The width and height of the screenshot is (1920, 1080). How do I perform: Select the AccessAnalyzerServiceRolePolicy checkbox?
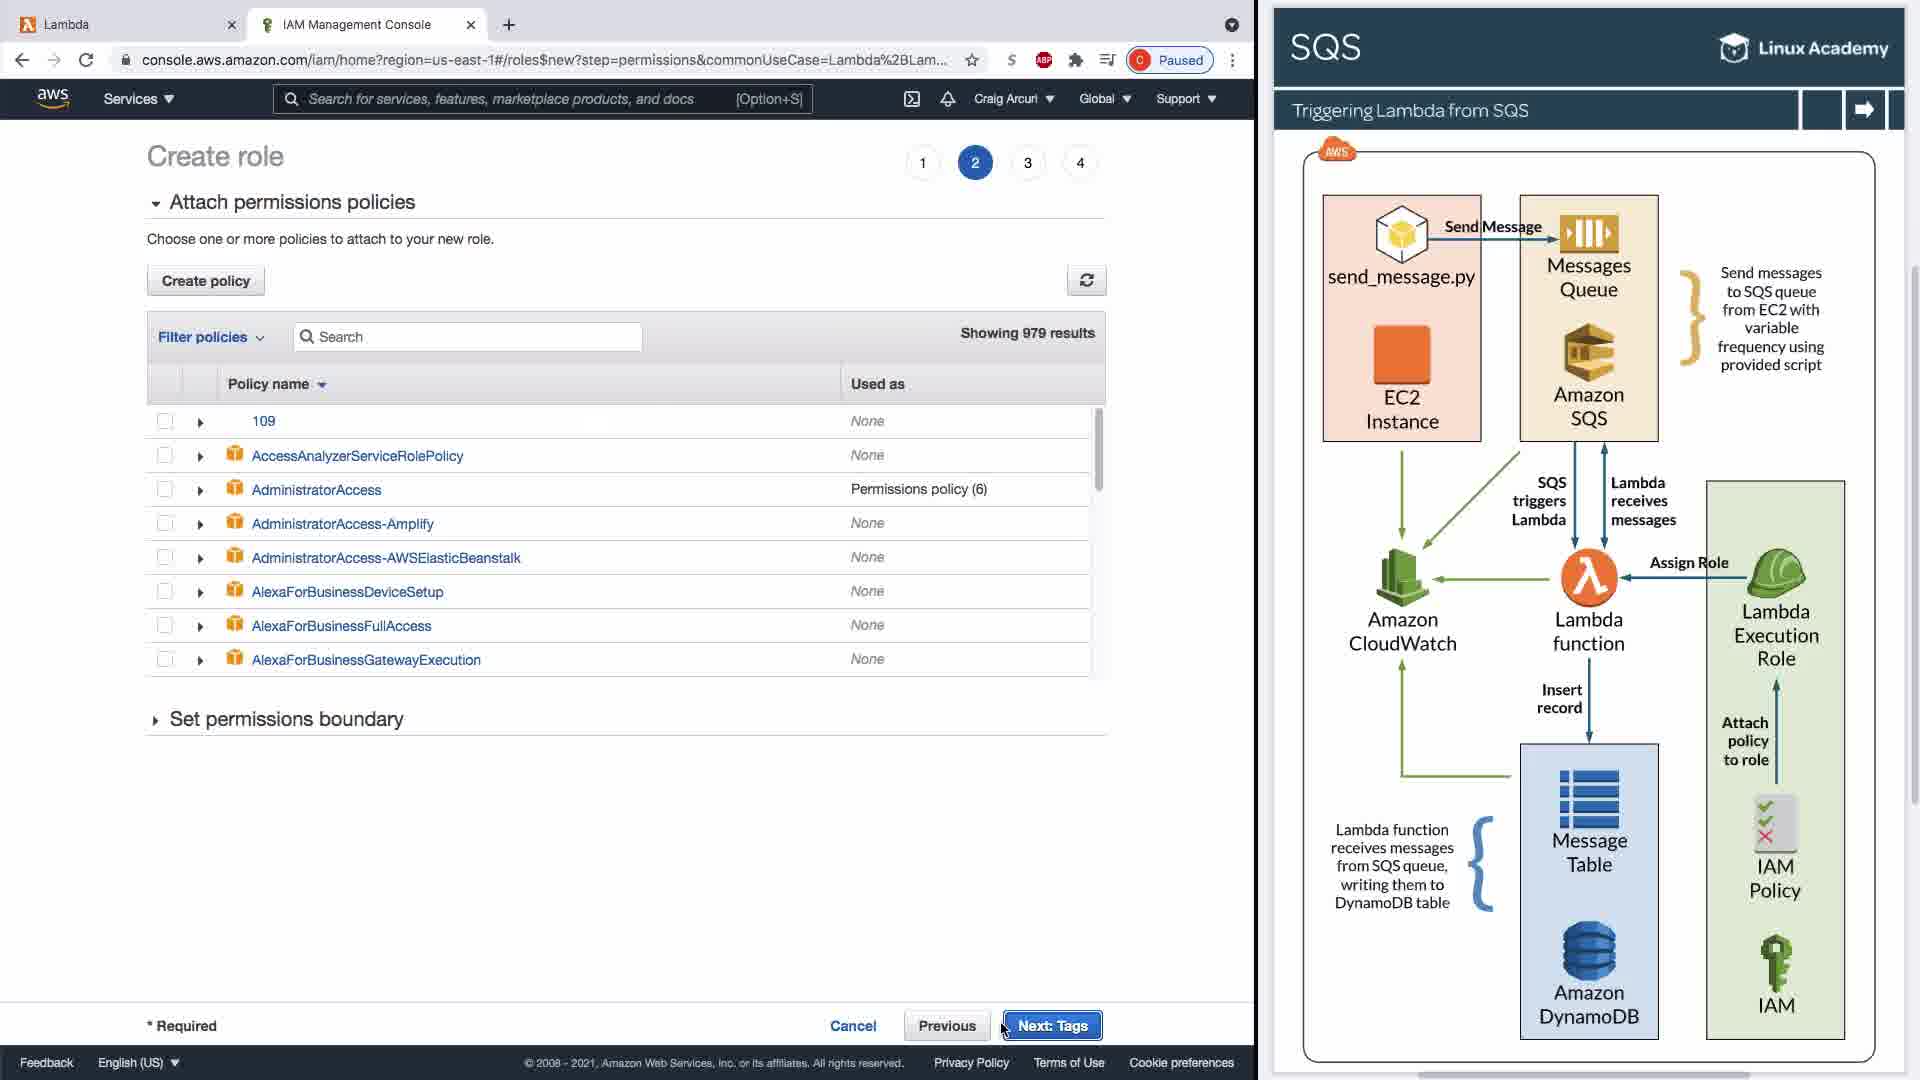165,456
